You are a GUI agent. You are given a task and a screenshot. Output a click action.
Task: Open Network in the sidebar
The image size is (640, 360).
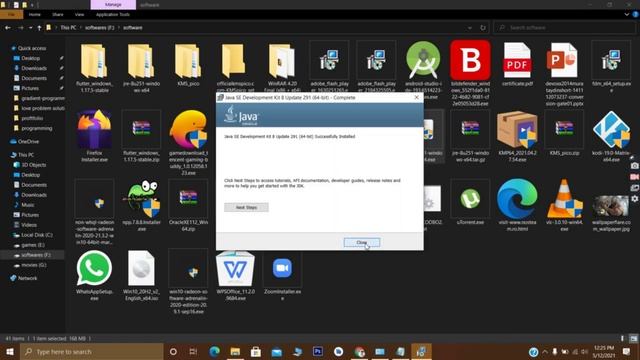pyautogui.click(x=27, y=278)
